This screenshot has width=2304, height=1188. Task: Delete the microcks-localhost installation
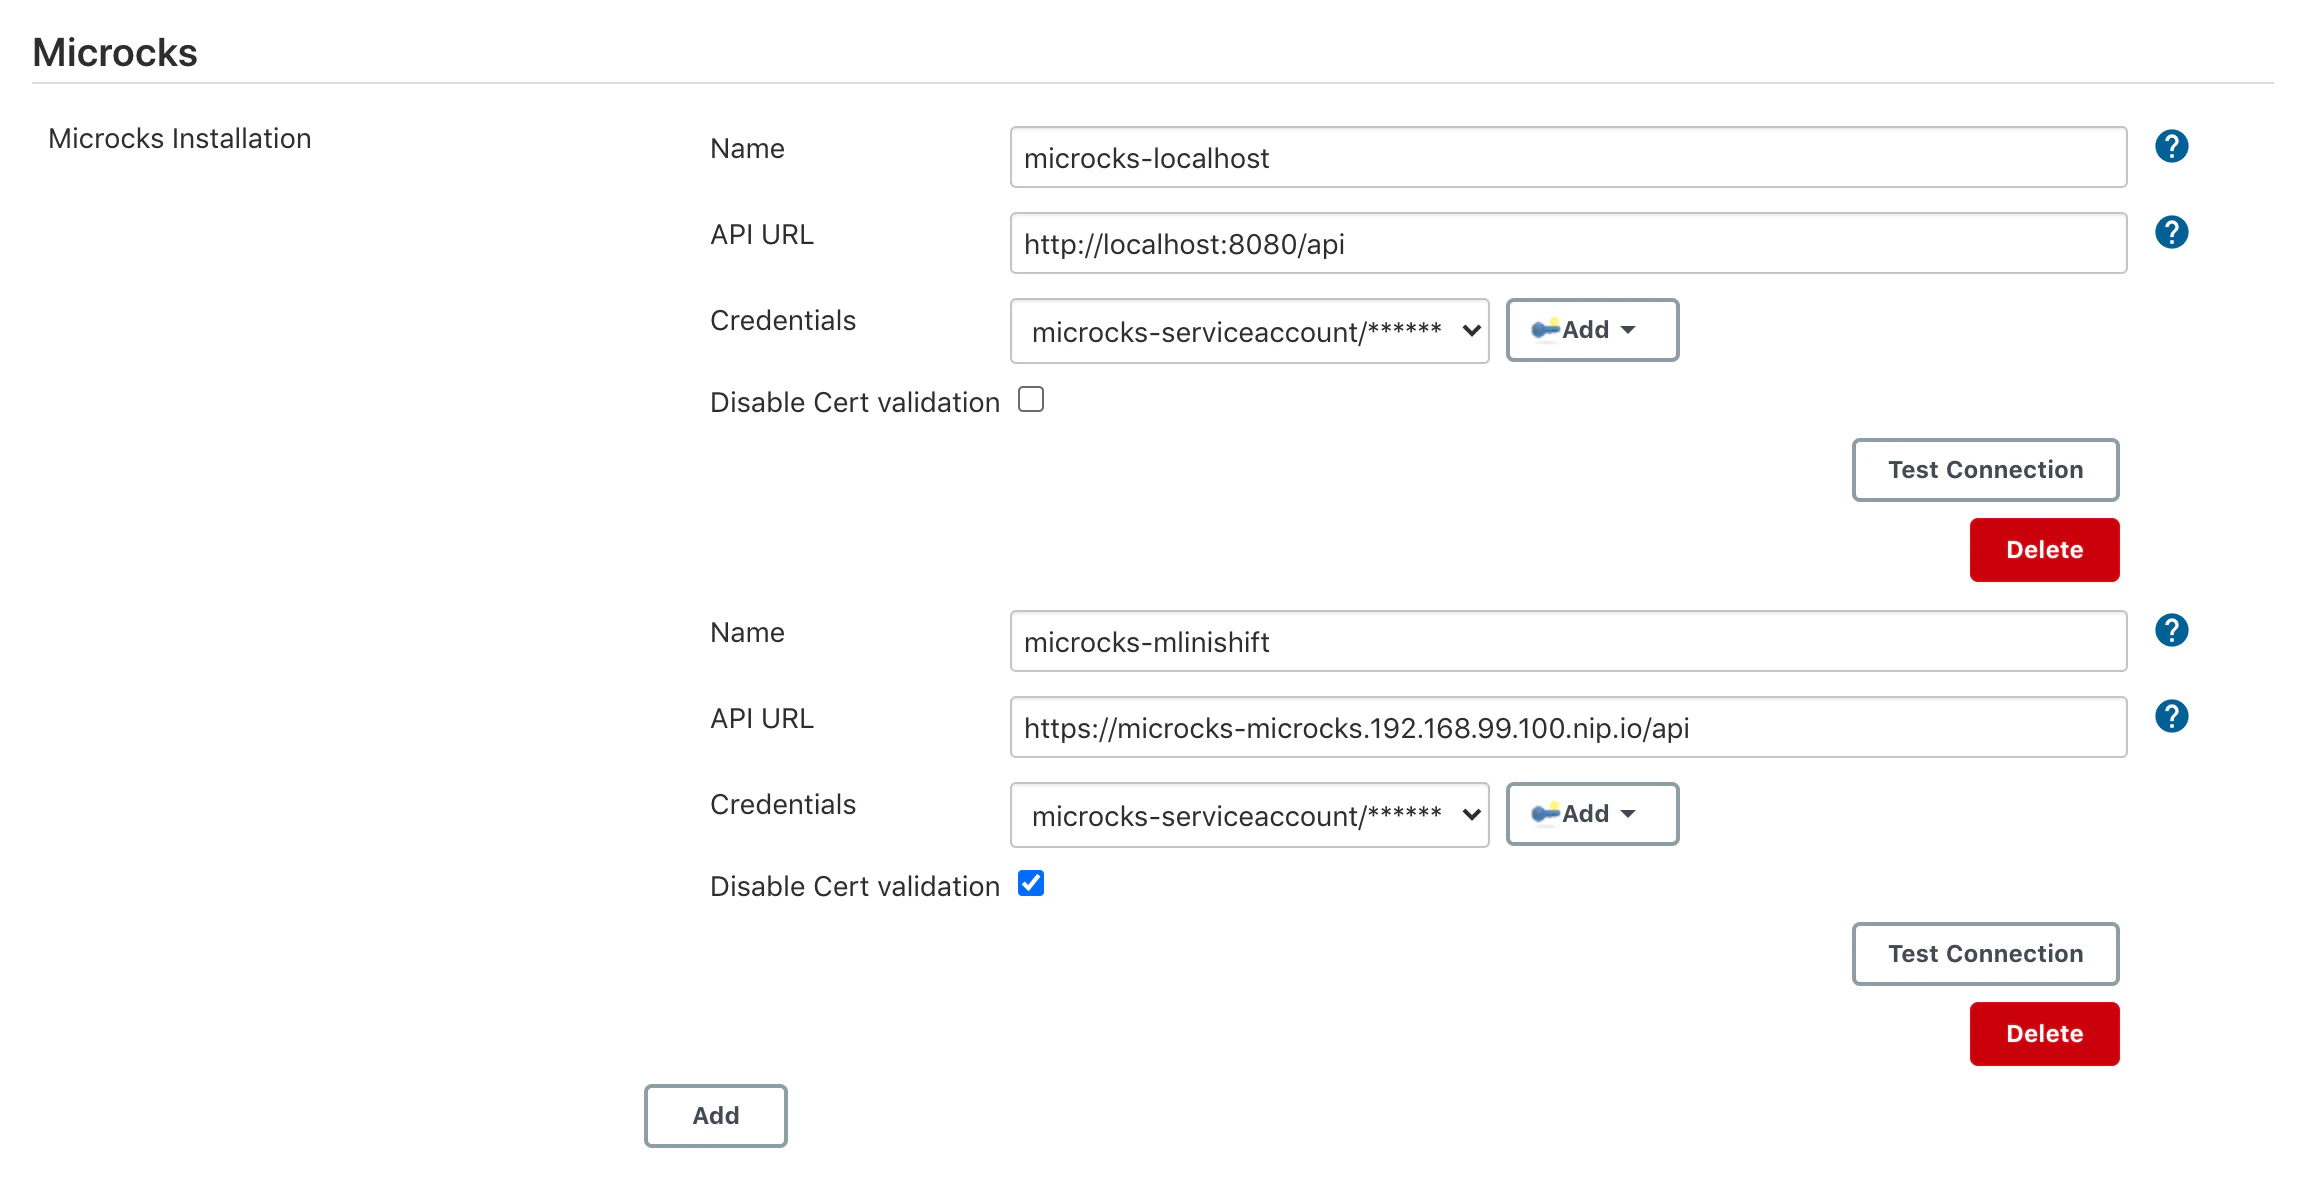pos(2044,550)
